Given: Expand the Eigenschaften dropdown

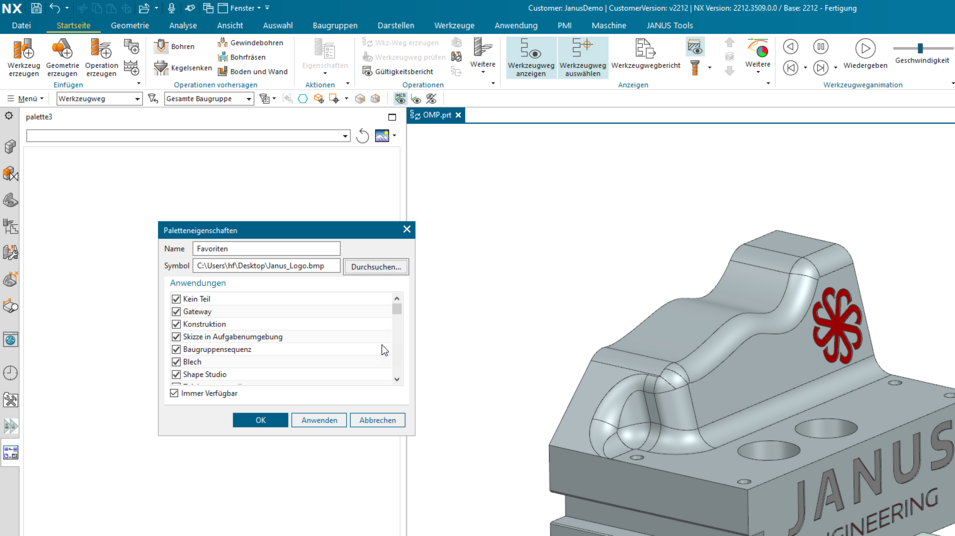Looking at the screenshot, I should 325,57.
